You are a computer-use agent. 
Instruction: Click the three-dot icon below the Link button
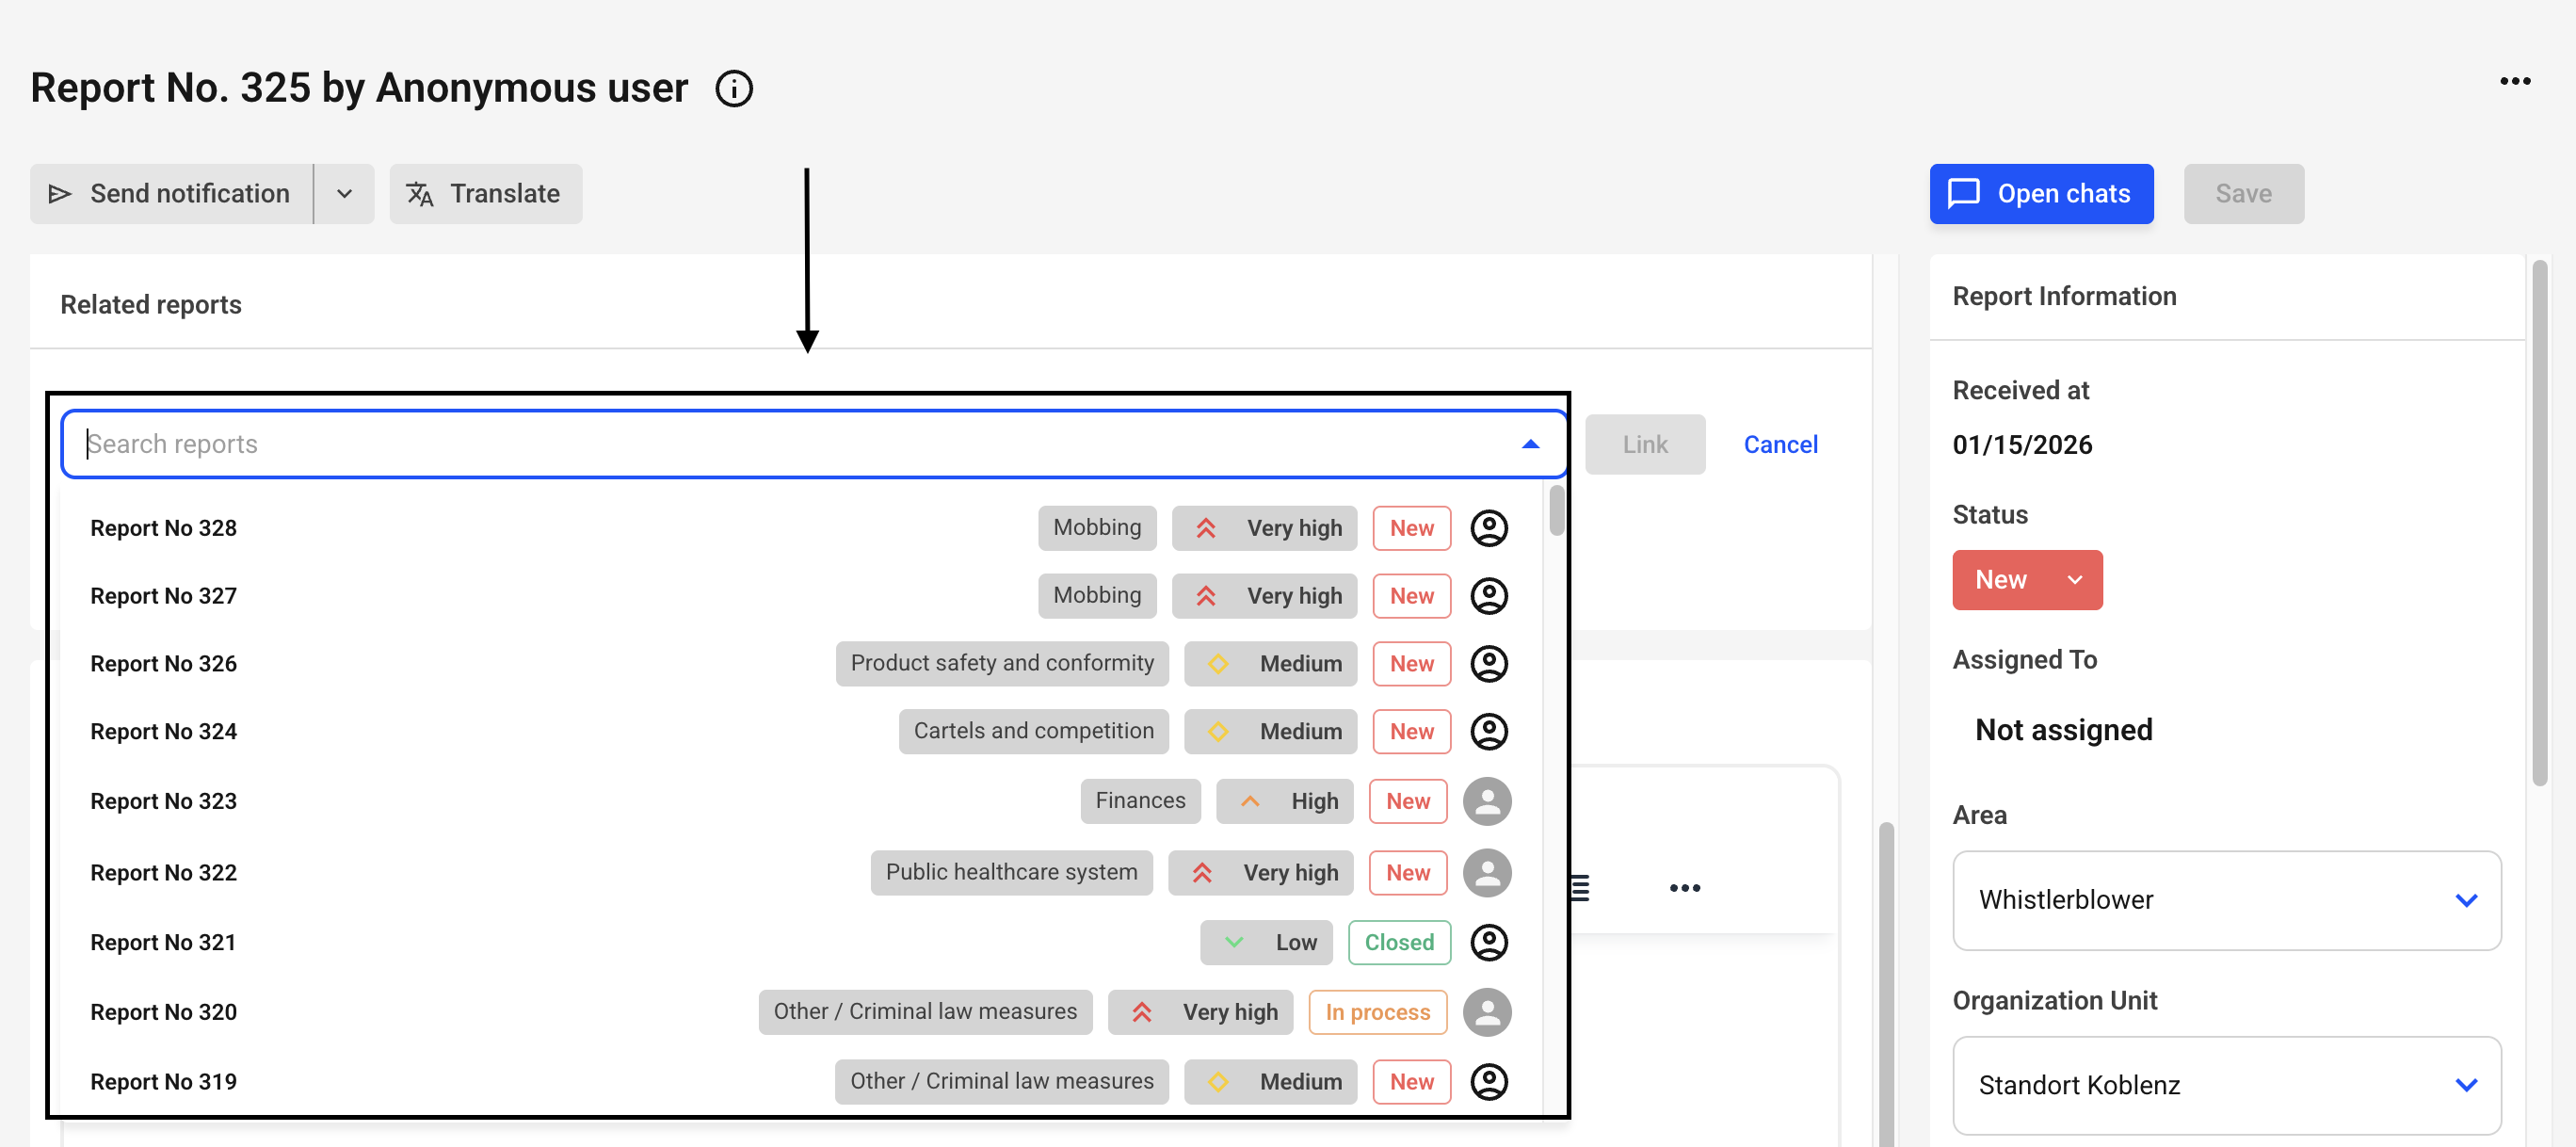1684,888
